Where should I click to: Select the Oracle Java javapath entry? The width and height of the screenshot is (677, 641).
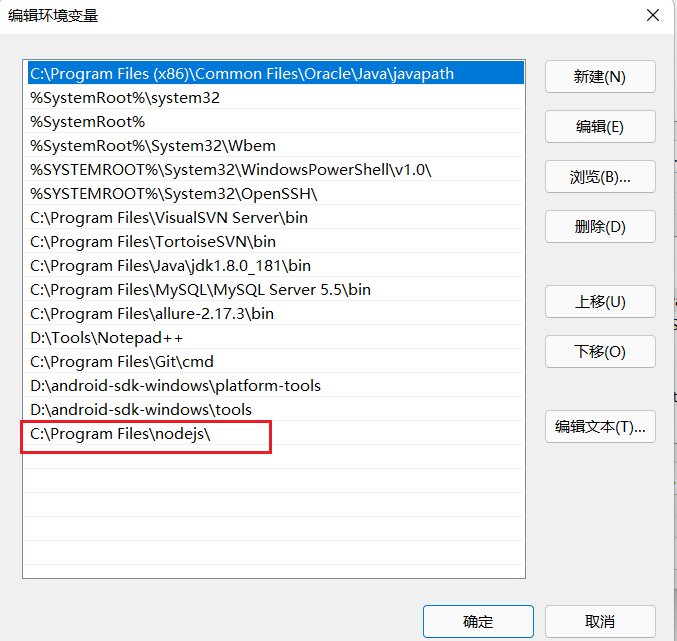point(274,73)
